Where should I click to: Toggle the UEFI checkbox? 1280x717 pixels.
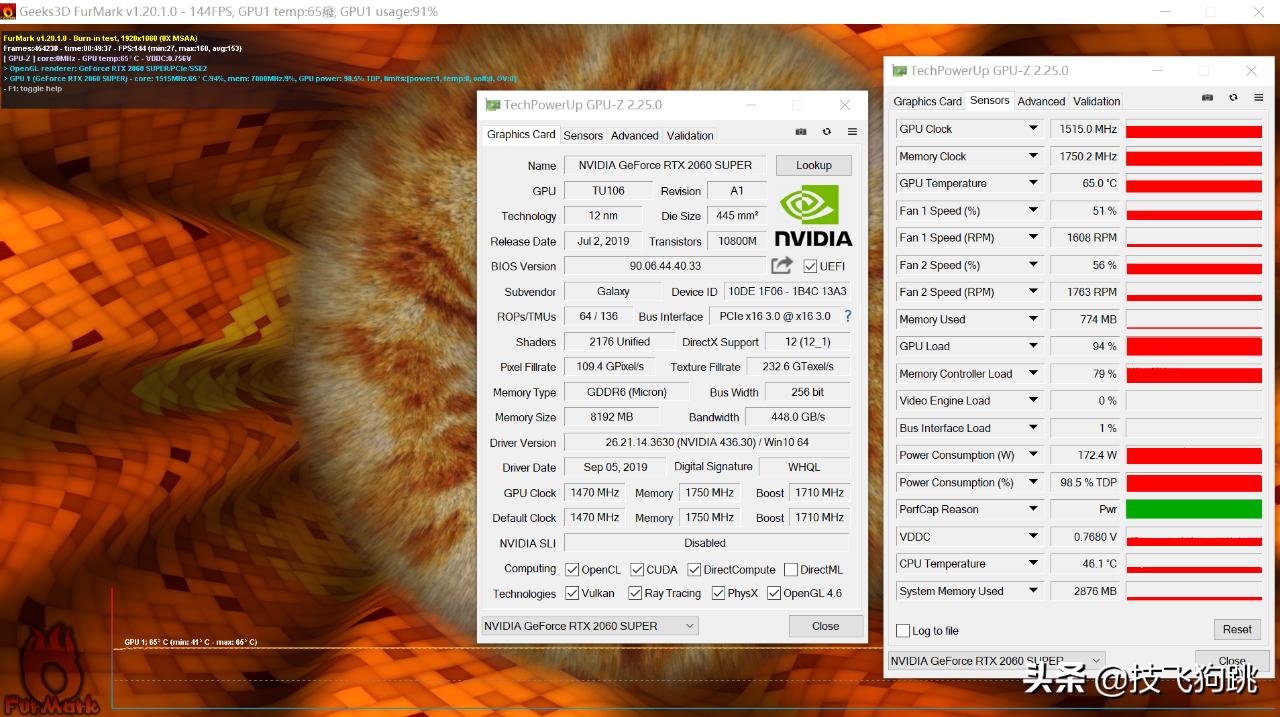click(x=810, y=266)
